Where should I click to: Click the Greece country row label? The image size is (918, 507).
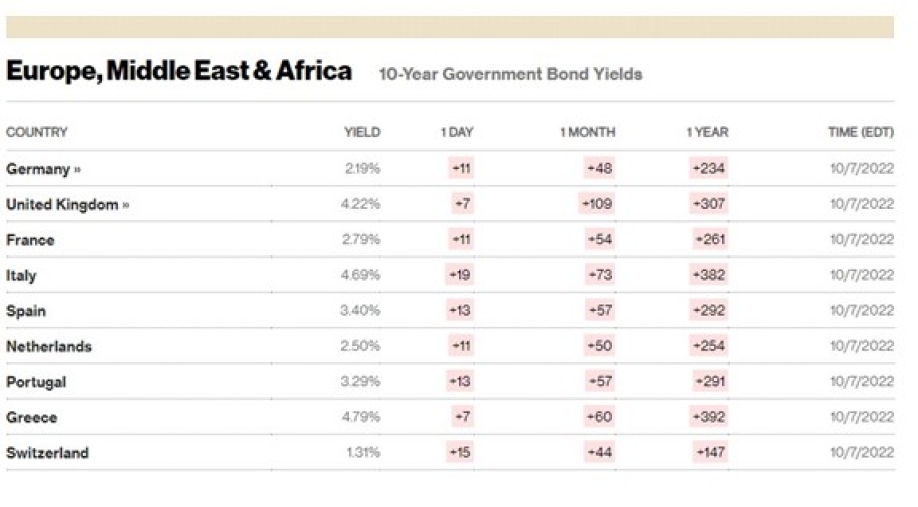[32, 417]
